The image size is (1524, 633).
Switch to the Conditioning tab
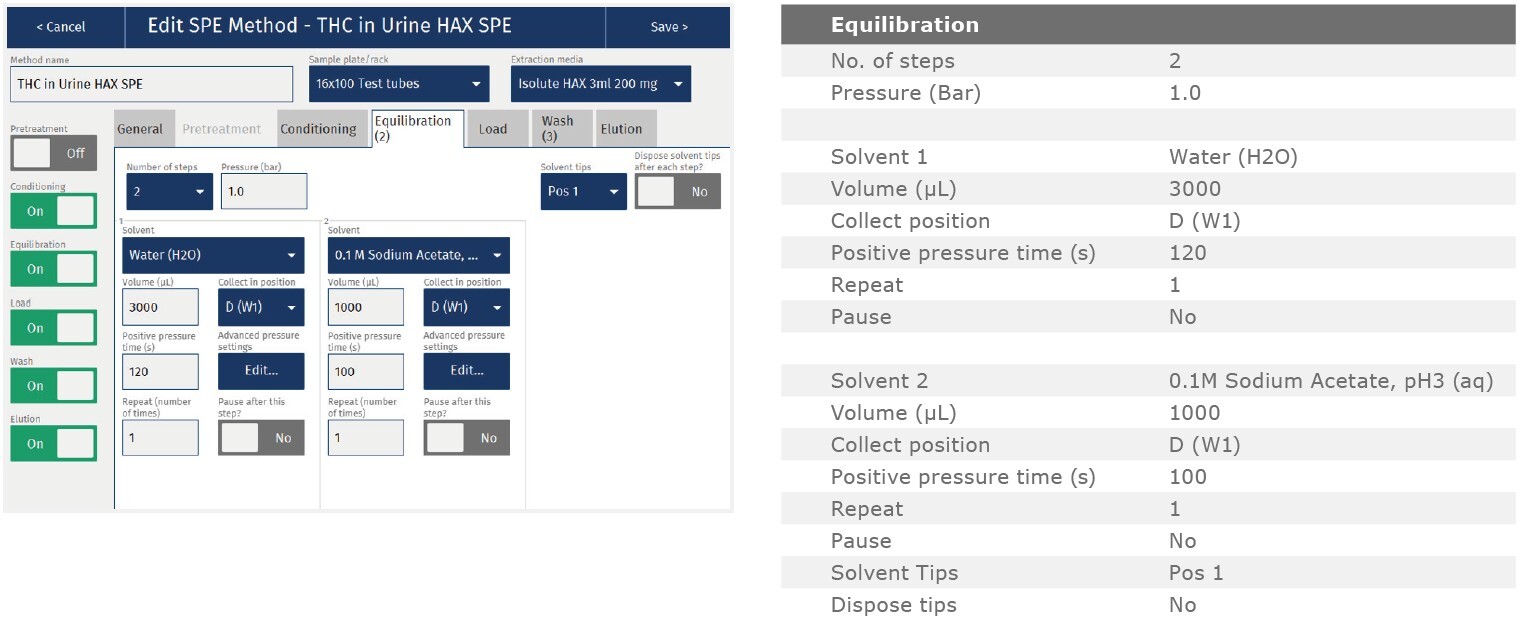tap(318, 129)
